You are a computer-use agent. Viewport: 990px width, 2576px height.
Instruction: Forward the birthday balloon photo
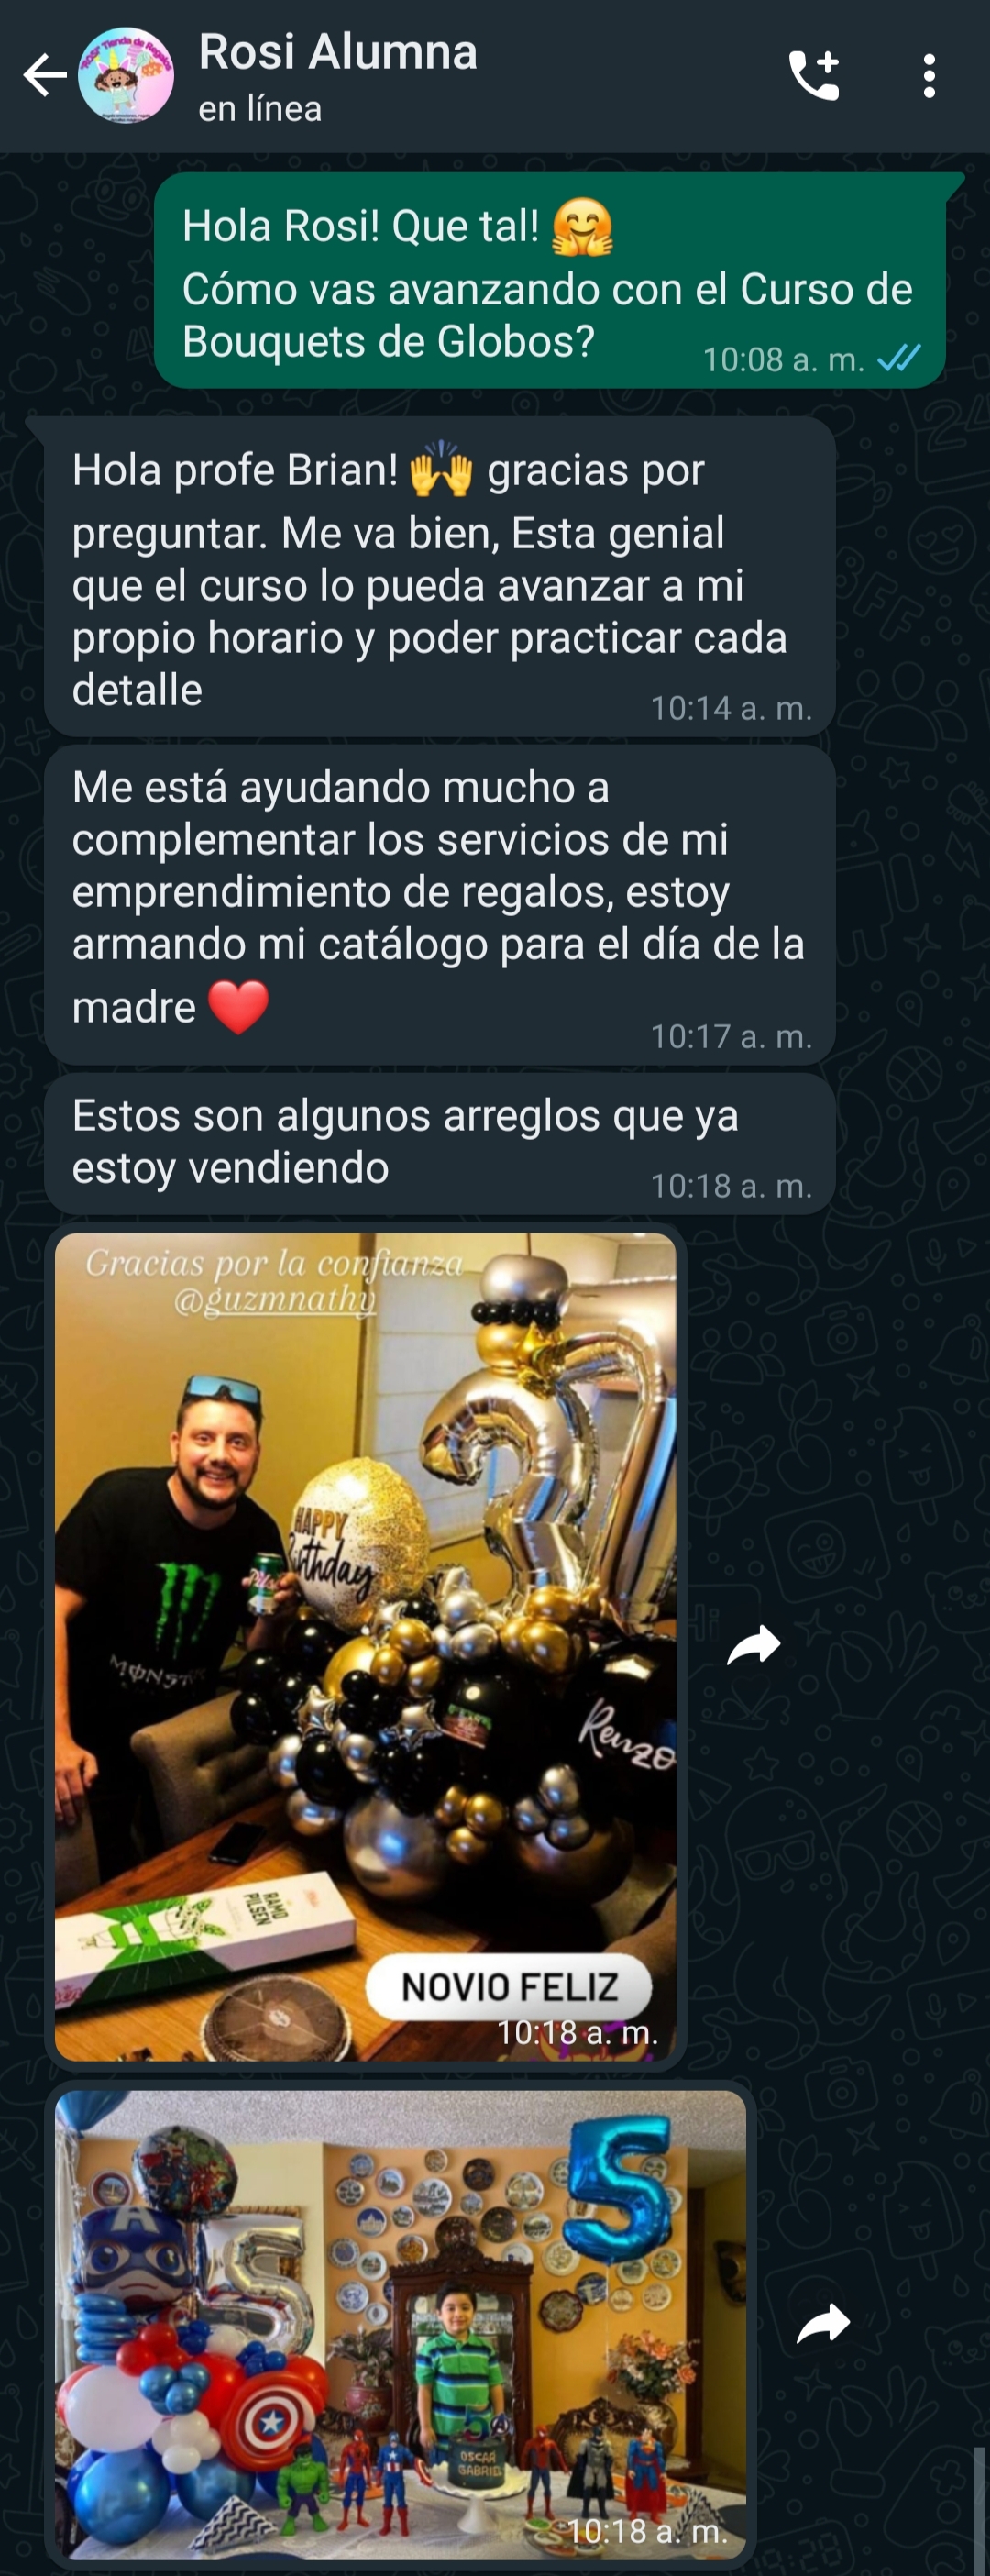coord(753,1646)
